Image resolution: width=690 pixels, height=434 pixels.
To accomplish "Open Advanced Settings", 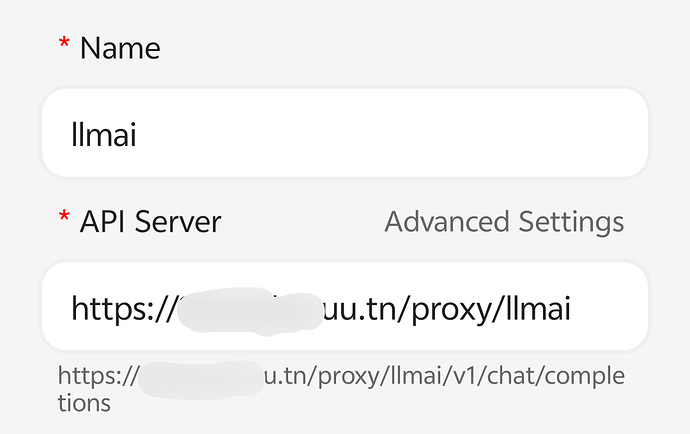I will 504,221.
